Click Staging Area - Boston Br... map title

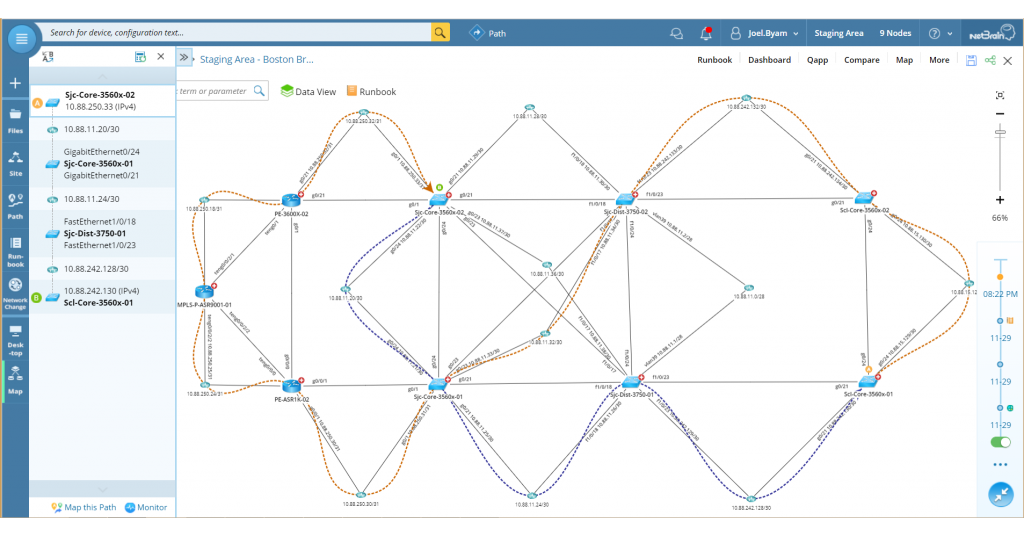(257, 59)
